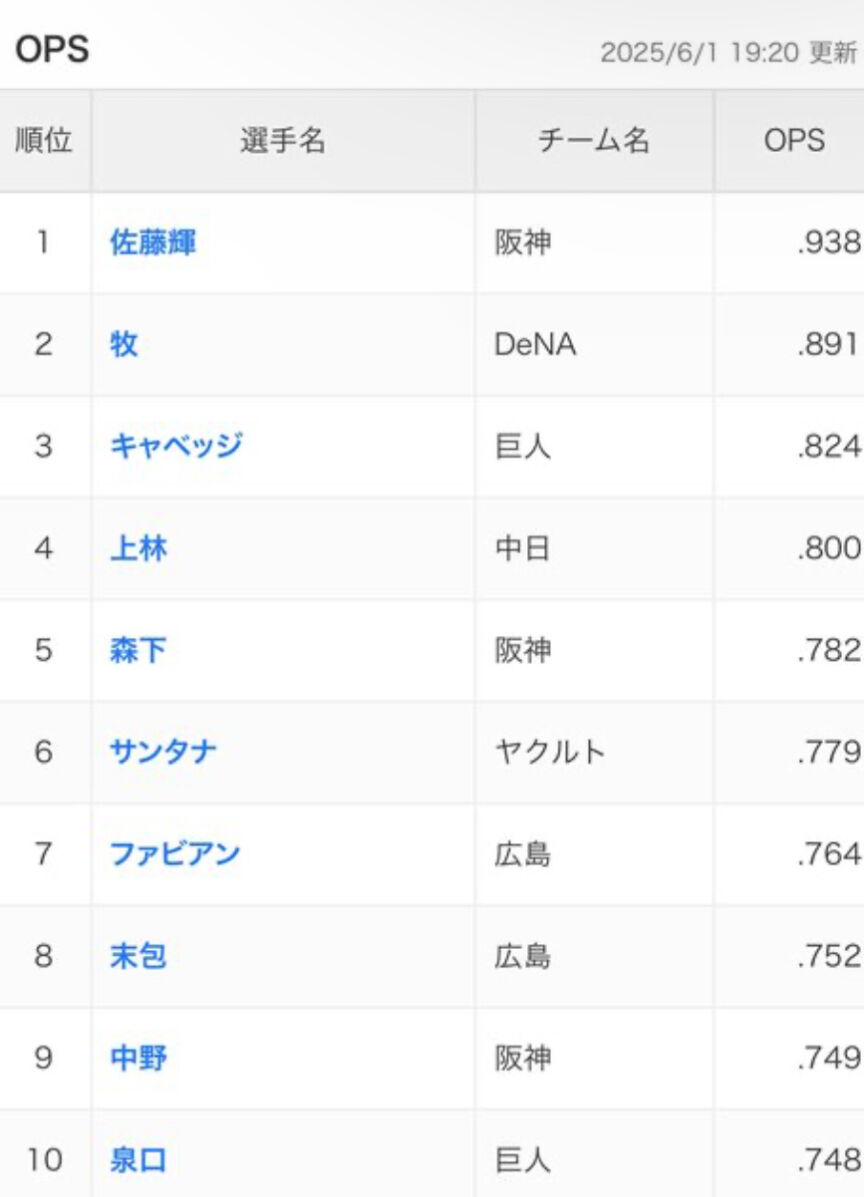The width and height of the screenshot is (864, 1197).
Task: Open player link 佐藤輝
Action: click(x=153, y=243)
